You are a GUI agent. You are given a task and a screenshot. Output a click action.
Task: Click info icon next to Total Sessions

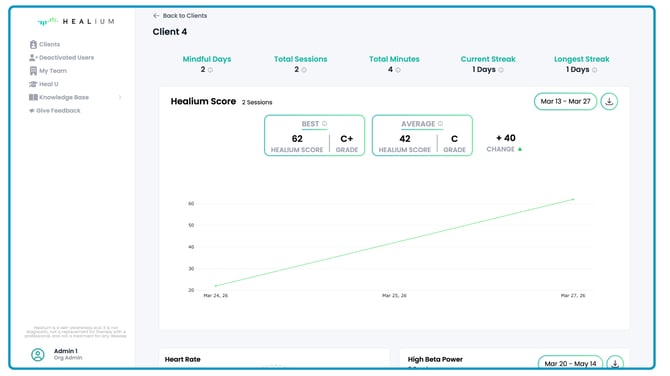[304, 70]
